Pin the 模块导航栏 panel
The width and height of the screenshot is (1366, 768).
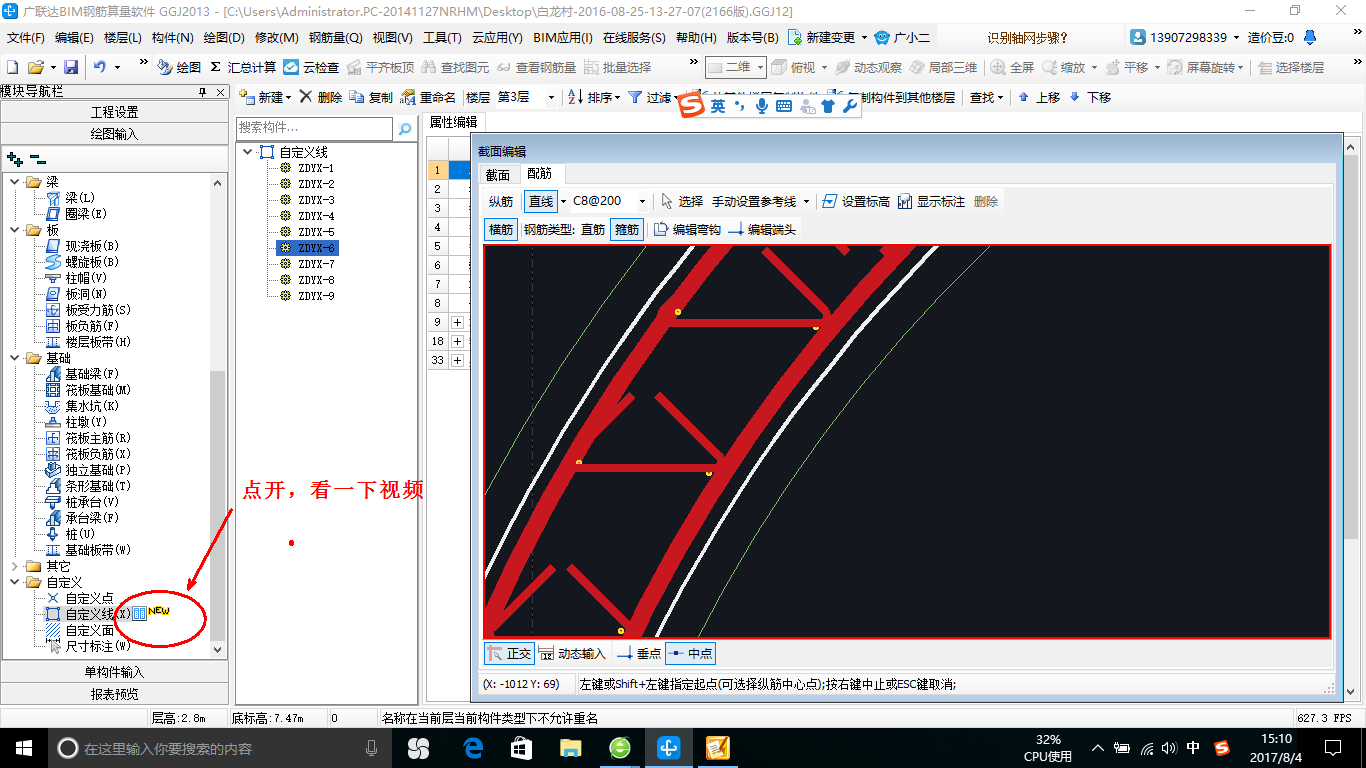point(203,91)
